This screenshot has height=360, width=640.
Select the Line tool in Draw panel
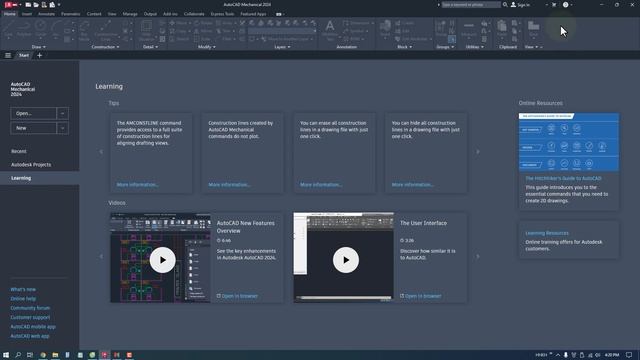tap(9, 29)
